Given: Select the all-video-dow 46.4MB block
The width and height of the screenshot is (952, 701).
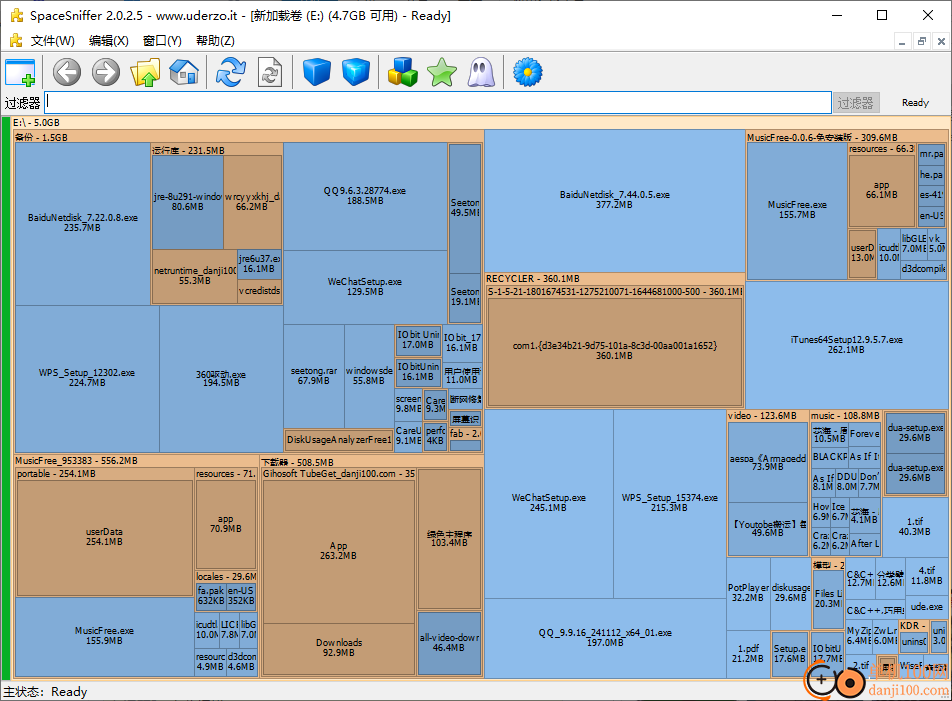Looking at the screenshot, I should pyautogui.click(x=449, y=643).
